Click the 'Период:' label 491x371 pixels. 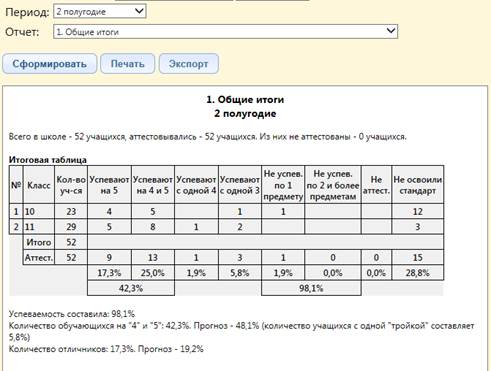click(27, 12)
